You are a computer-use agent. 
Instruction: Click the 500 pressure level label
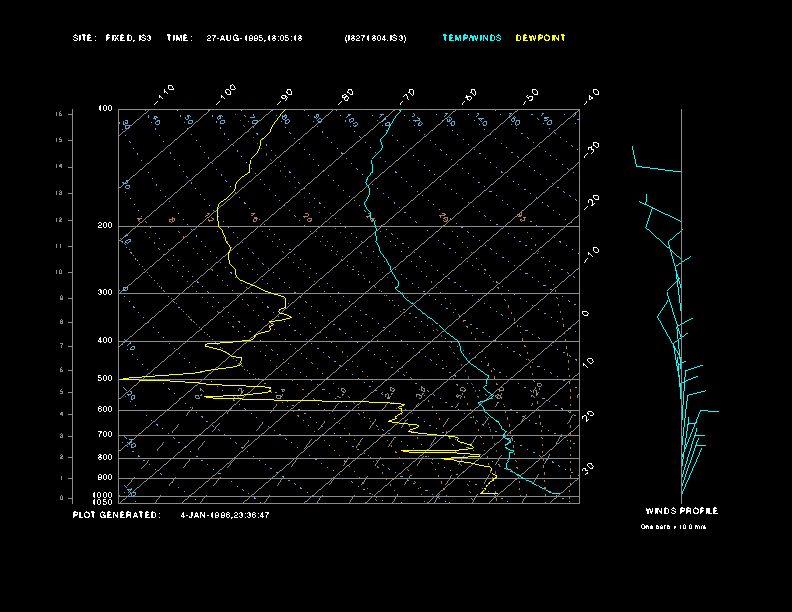click(105, 378)
